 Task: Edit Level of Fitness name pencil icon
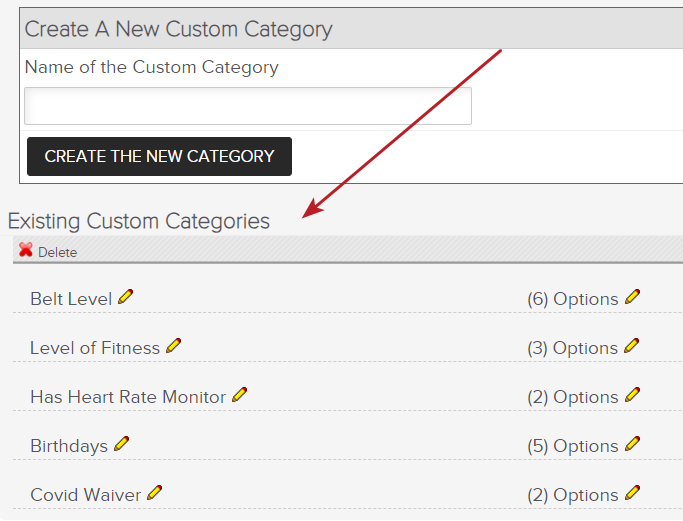point(173,346)
